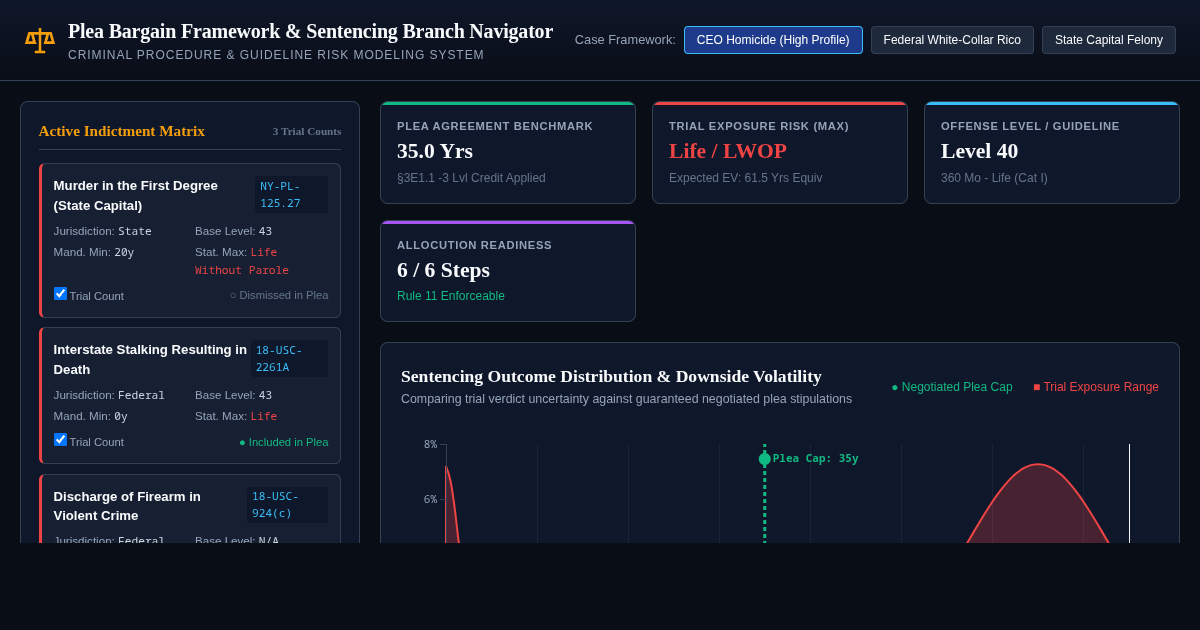Click Life Without Parole statutory max value
This screenshot has height=630, width=1200.
(242, 261)
